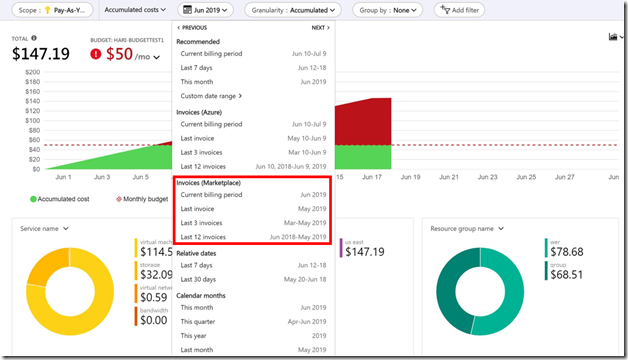Open Custom date range submenu
628x360 pixels.
point(211,96)
